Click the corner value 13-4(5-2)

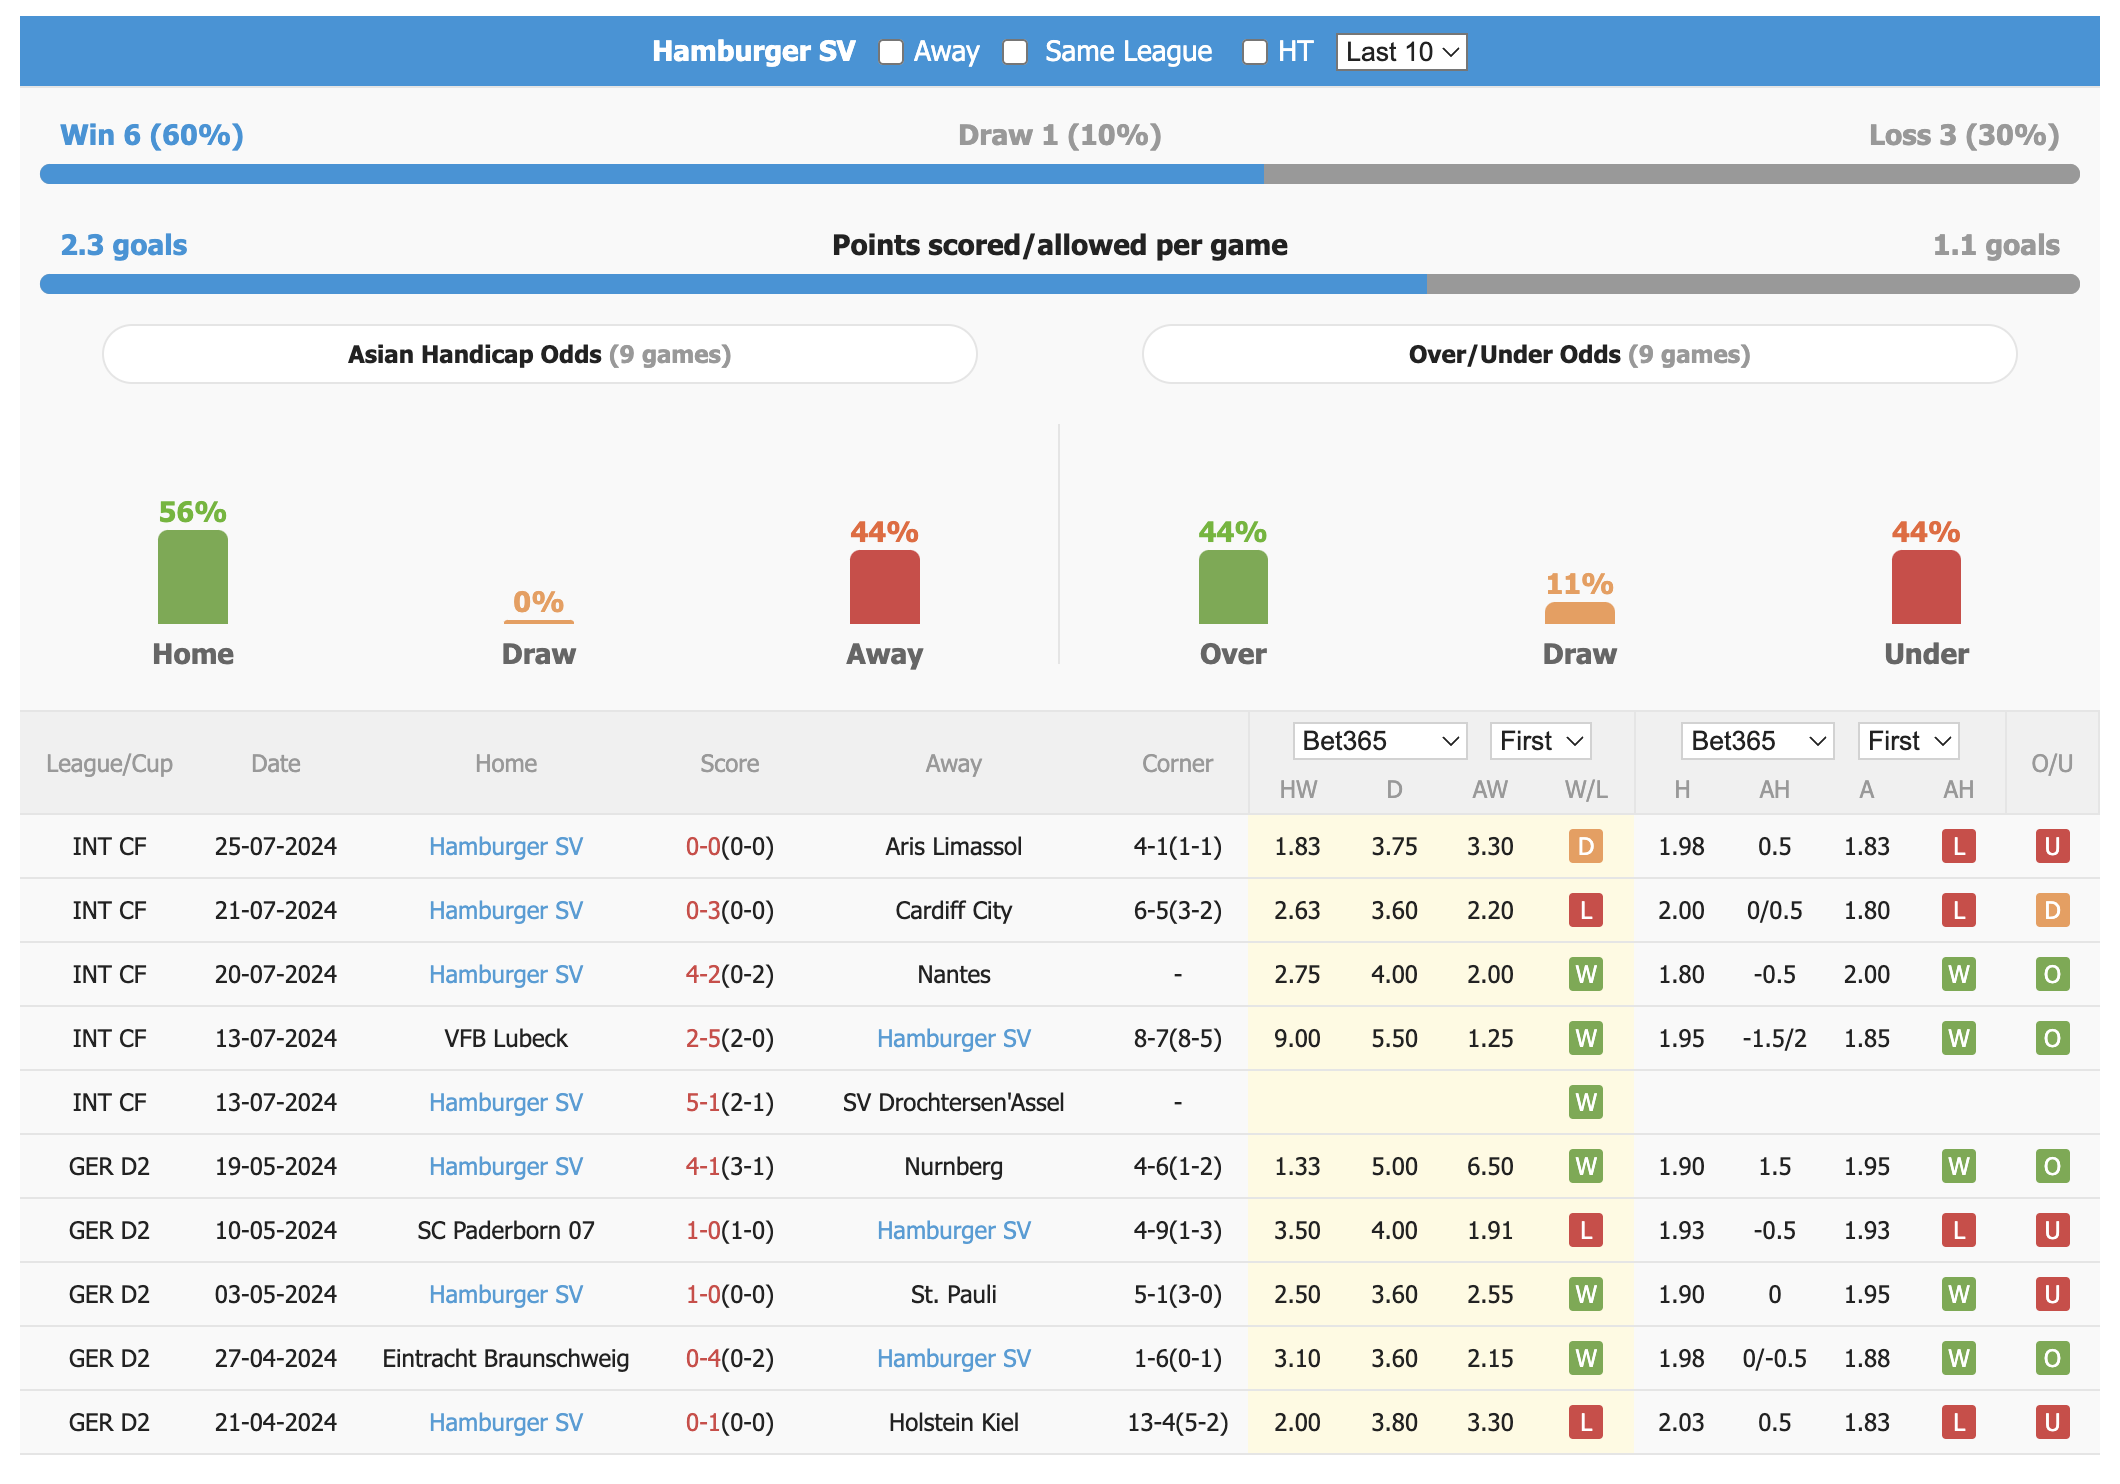pyautogui.click(x=1178, y=1422)
